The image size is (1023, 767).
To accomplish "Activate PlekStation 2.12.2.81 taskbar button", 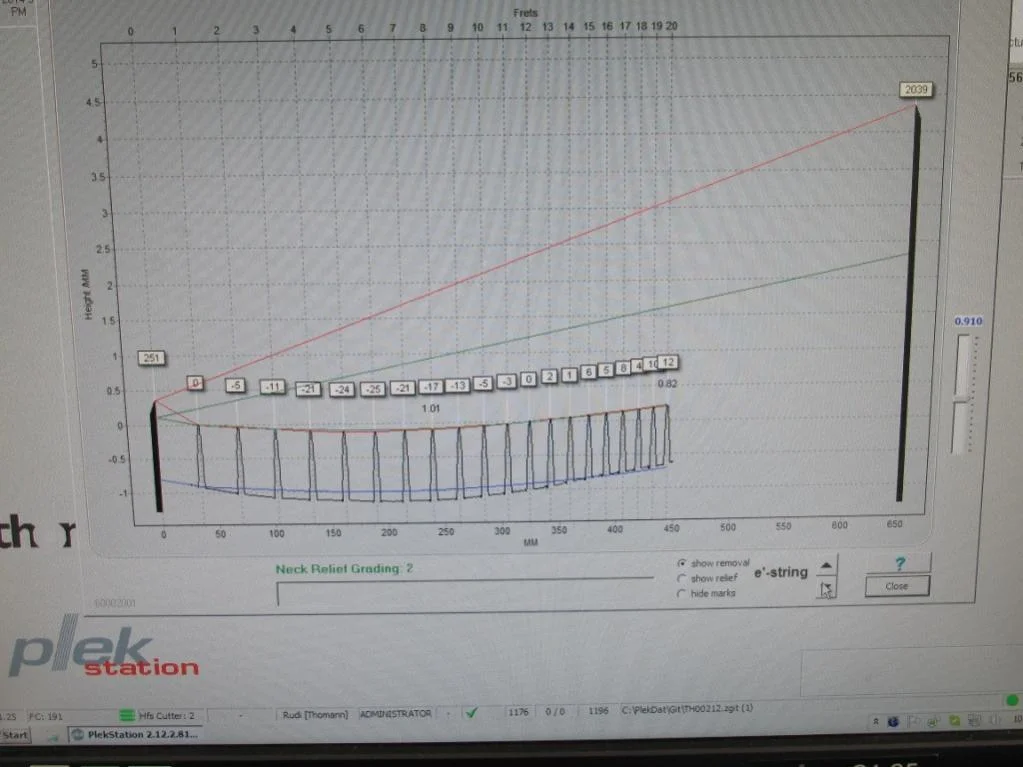I will click(135, 734).
